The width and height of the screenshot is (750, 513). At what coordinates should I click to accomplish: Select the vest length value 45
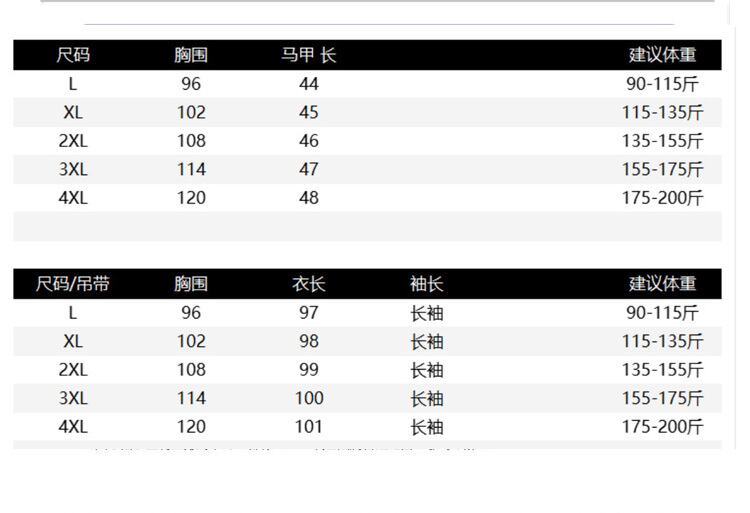coord(308,112)
